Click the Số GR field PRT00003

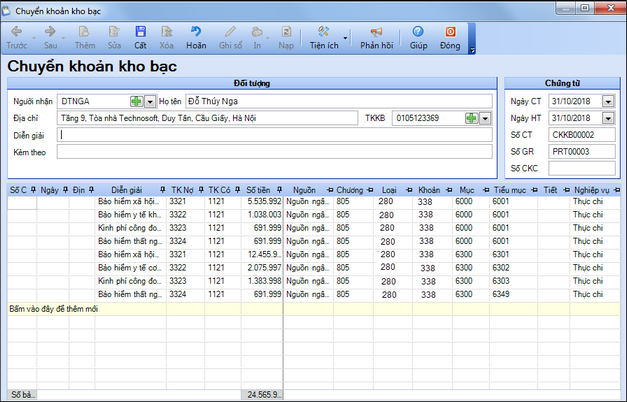582,152
